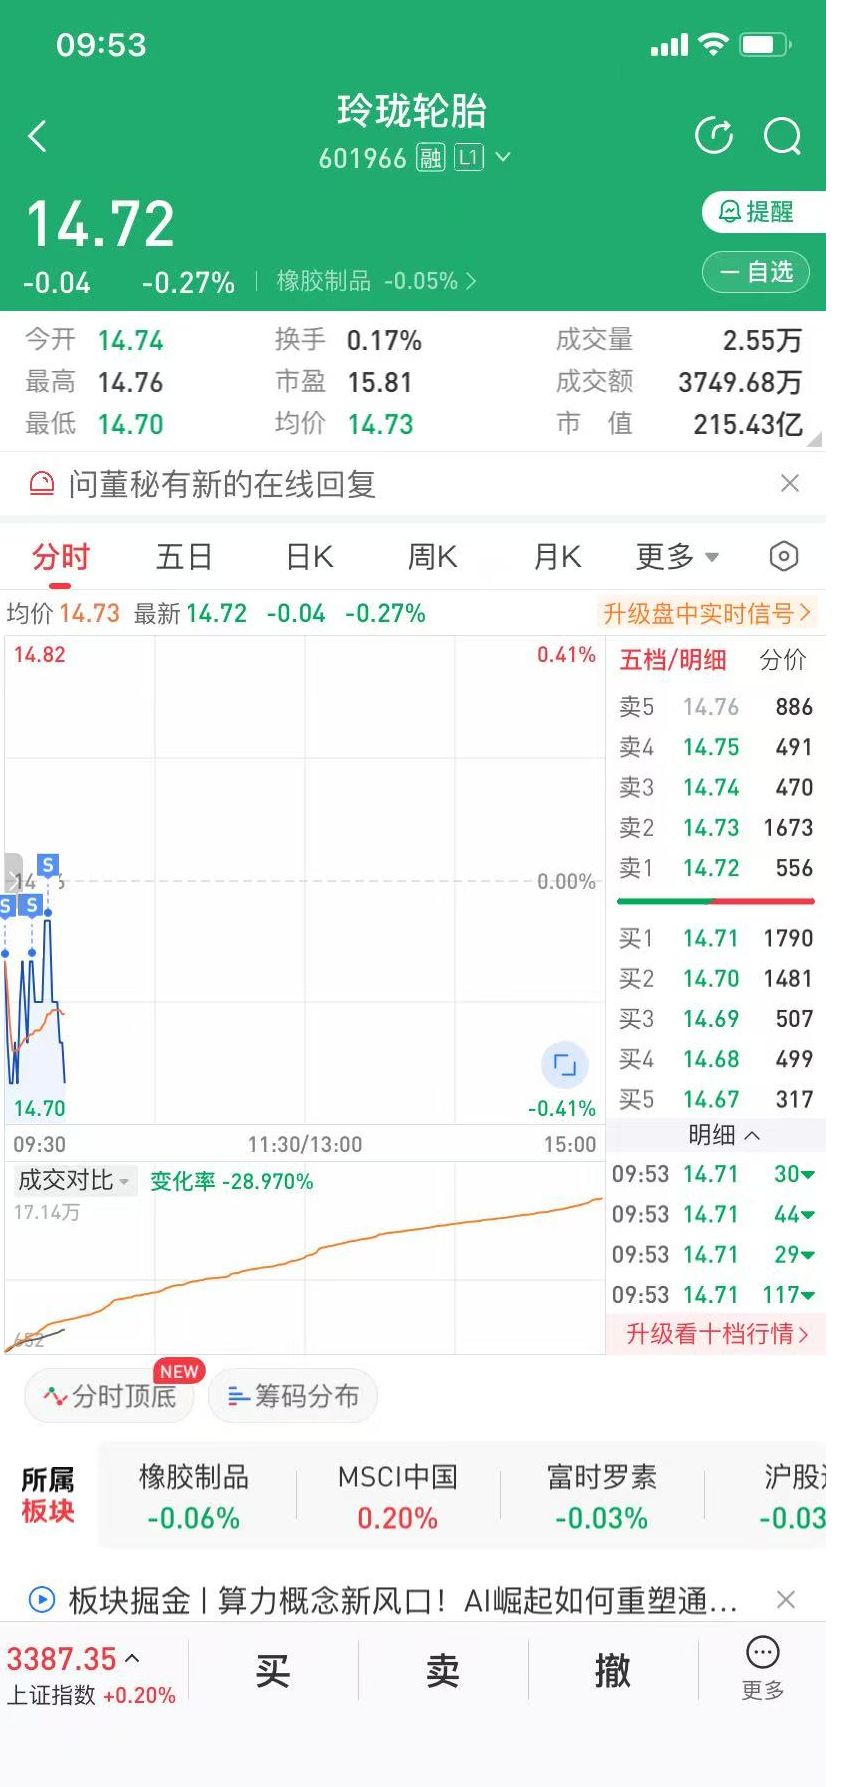This screenshot has width=841, height=1787.
Task: Tap the 买2 14.70 1481 order row
Action: pos(716,979)
